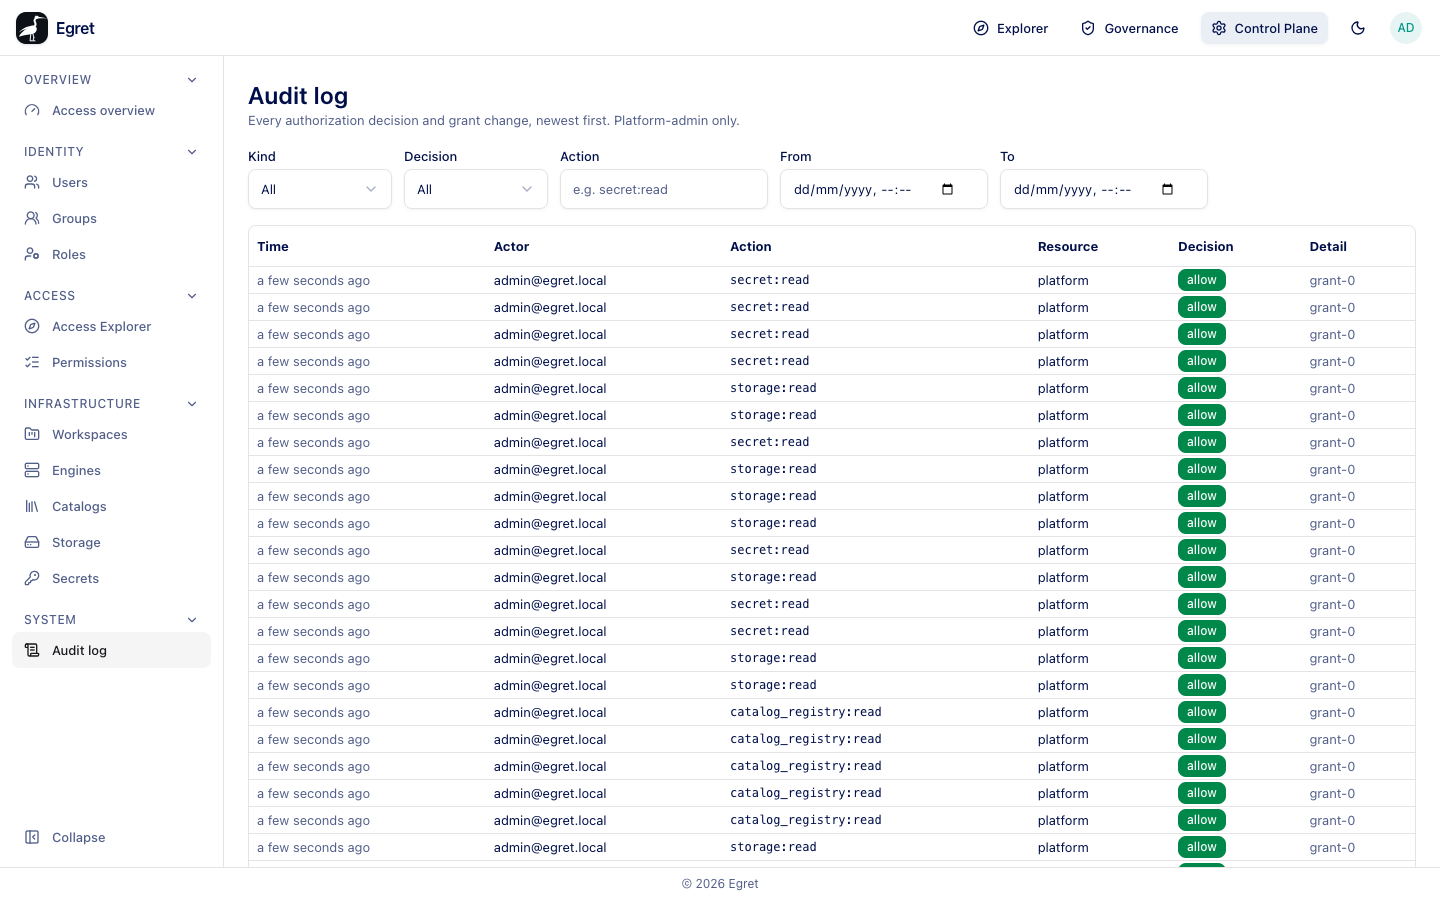Go to Audit log sidebar item
This screenshot has width=1440, height=900.
coord(111,651)
